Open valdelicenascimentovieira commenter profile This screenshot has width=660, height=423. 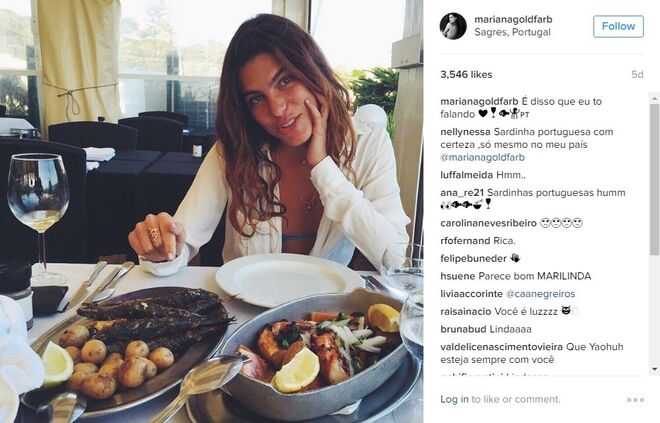501,347
